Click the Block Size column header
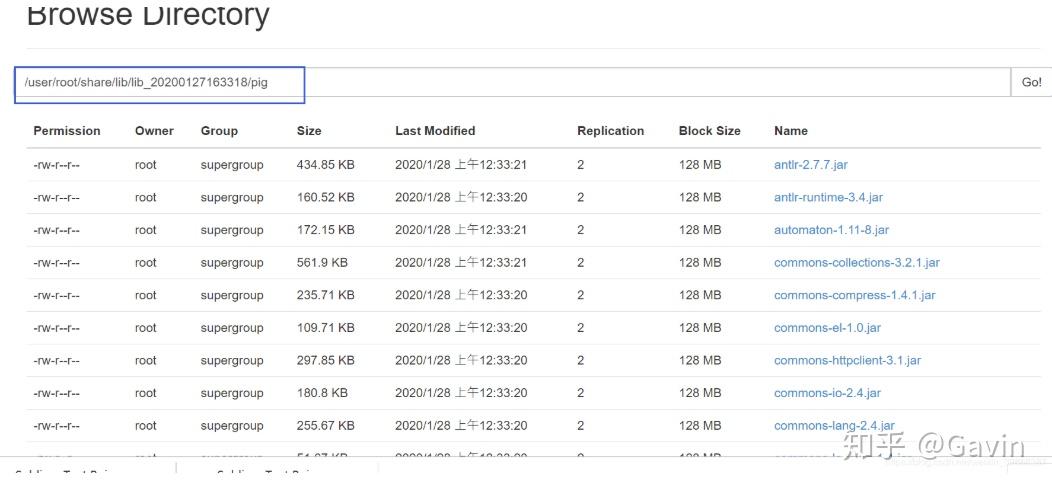The image size is (1052, 489). click(709, 131)
